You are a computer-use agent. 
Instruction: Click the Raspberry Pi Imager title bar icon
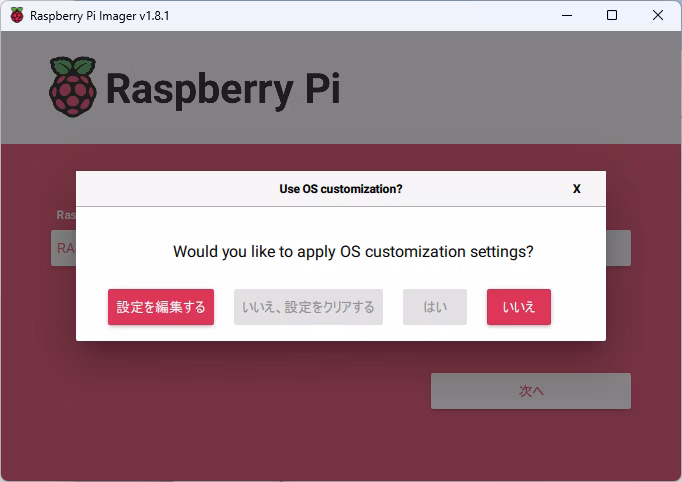[17, 15]
